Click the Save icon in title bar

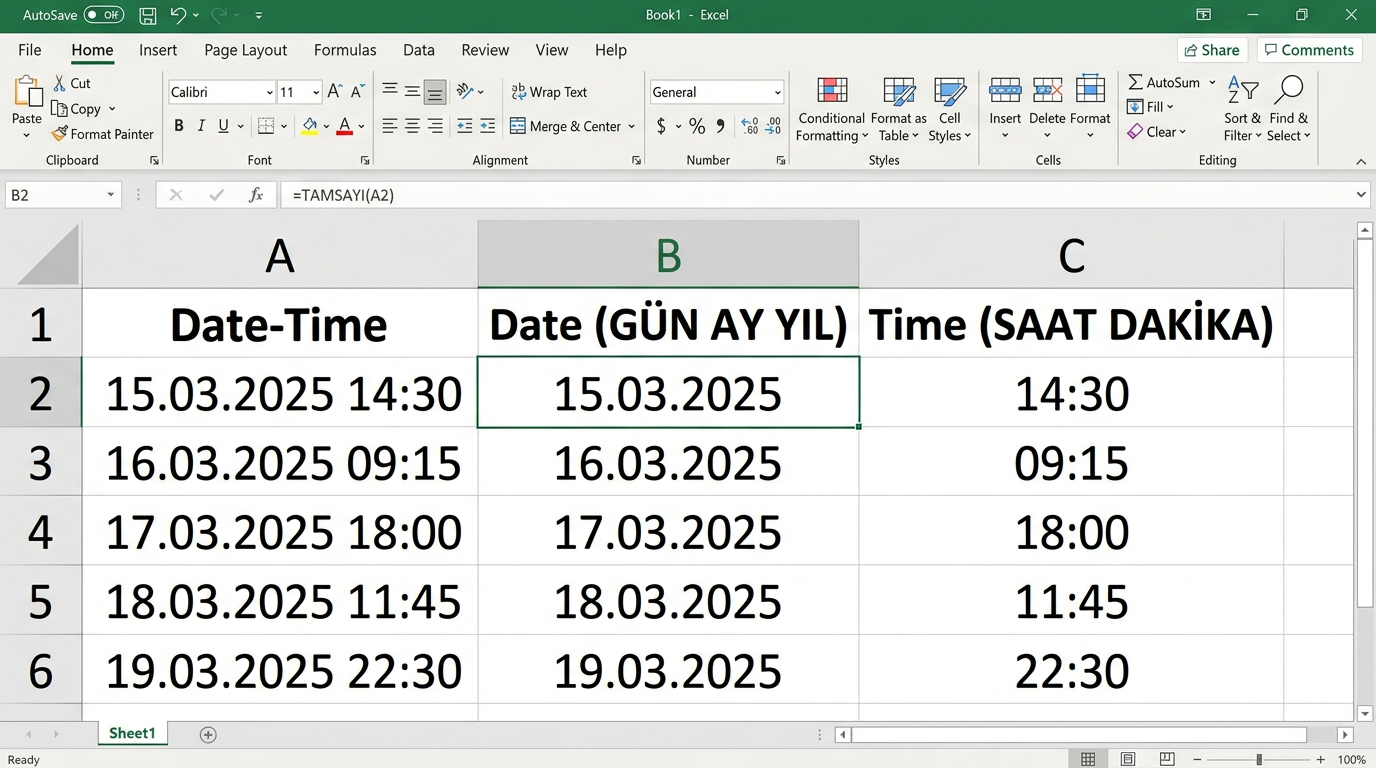[147, 15]
